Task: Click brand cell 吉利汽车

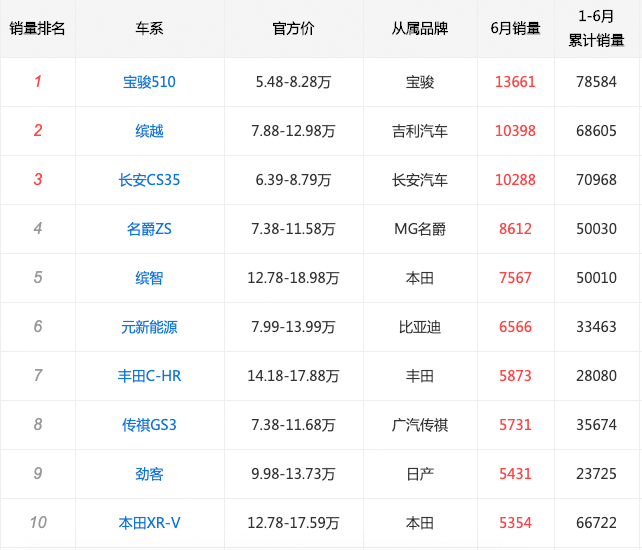Action: (x=420, y=131)
